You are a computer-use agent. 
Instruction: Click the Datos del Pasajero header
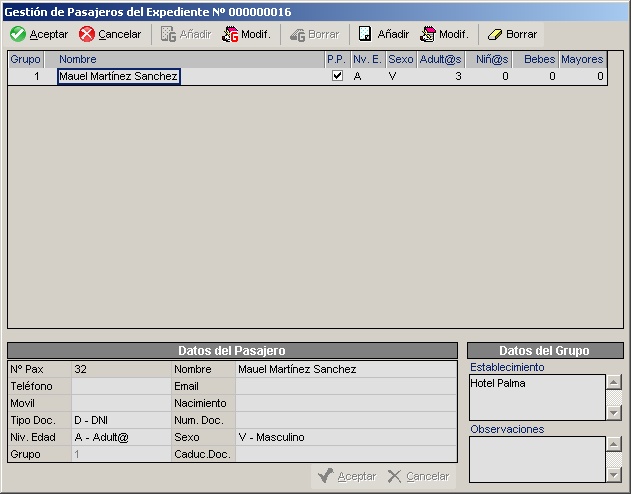(x=232, y=350)
